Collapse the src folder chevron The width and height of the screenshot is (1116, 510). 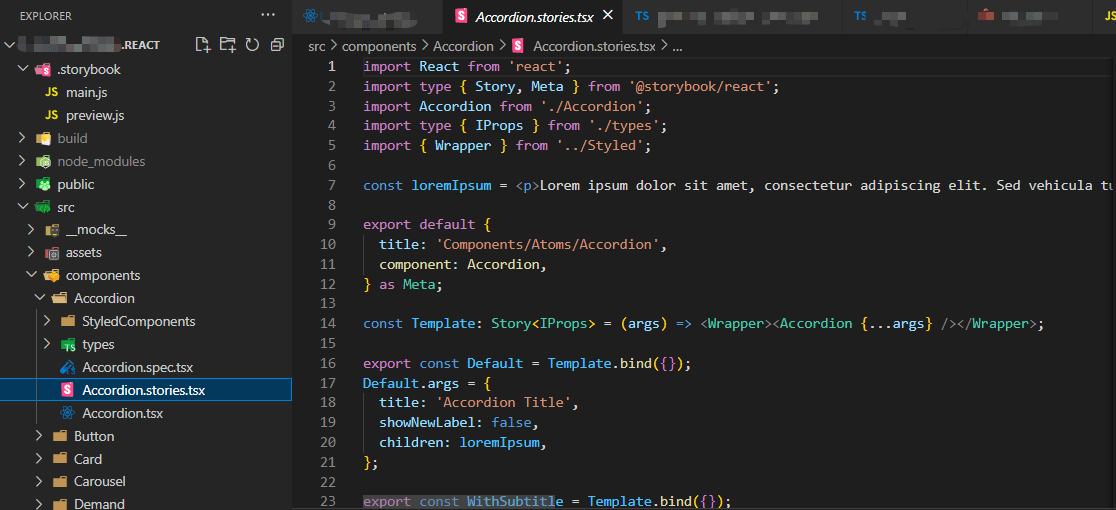[x=22, y=207]
